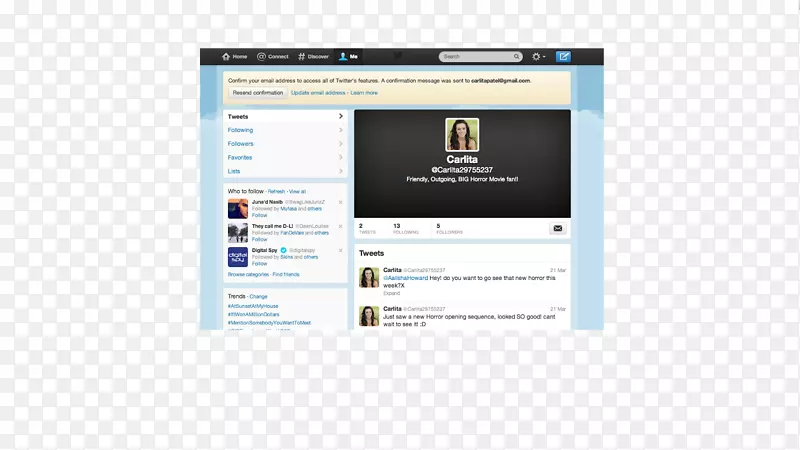800x450 pixels.
Task: Click the chevron next to Followers
Action: point(341,144)
